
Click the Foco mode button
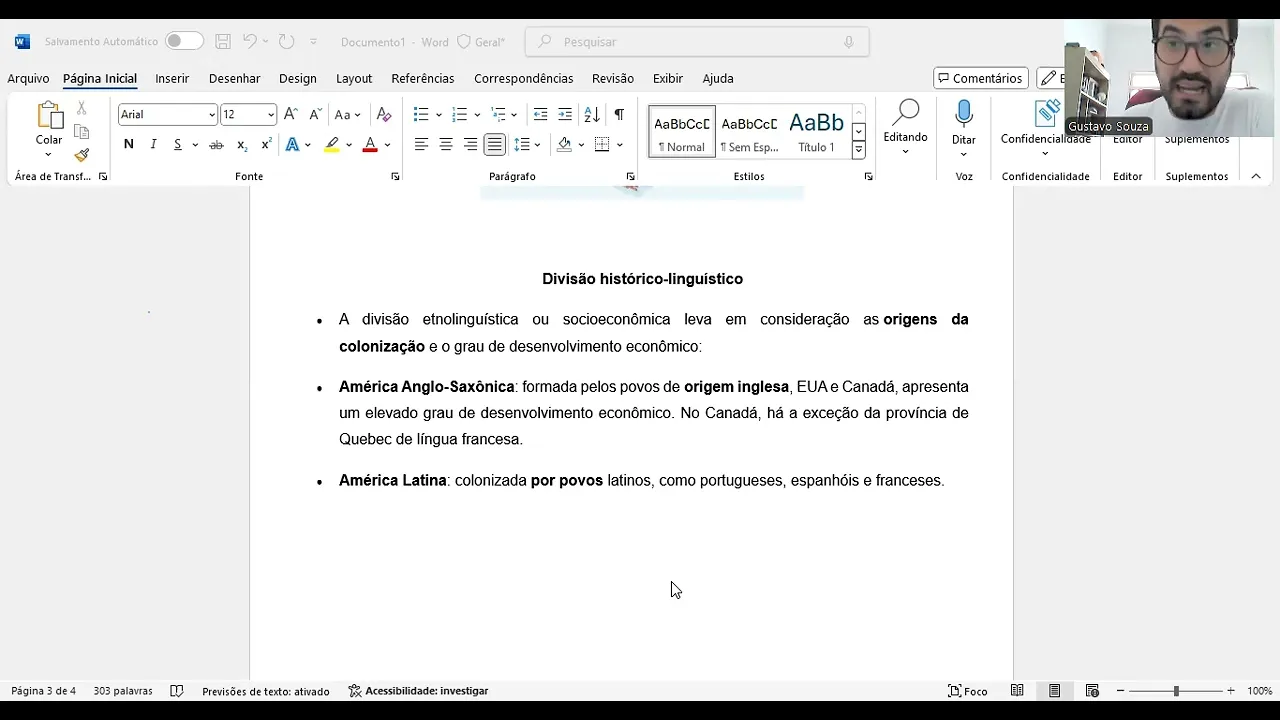pos(967,691)
